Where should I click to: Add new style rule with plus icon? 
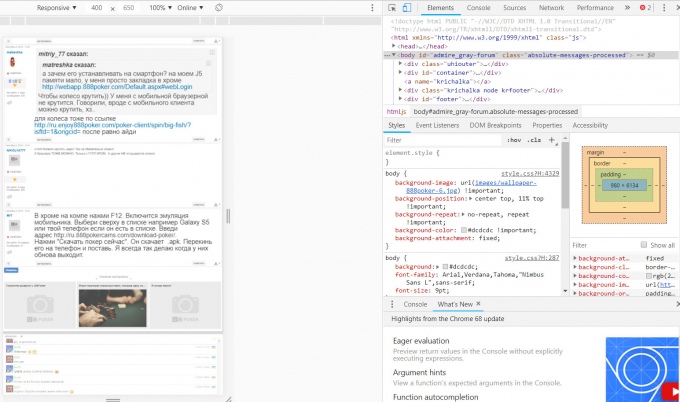coord(552,140)
